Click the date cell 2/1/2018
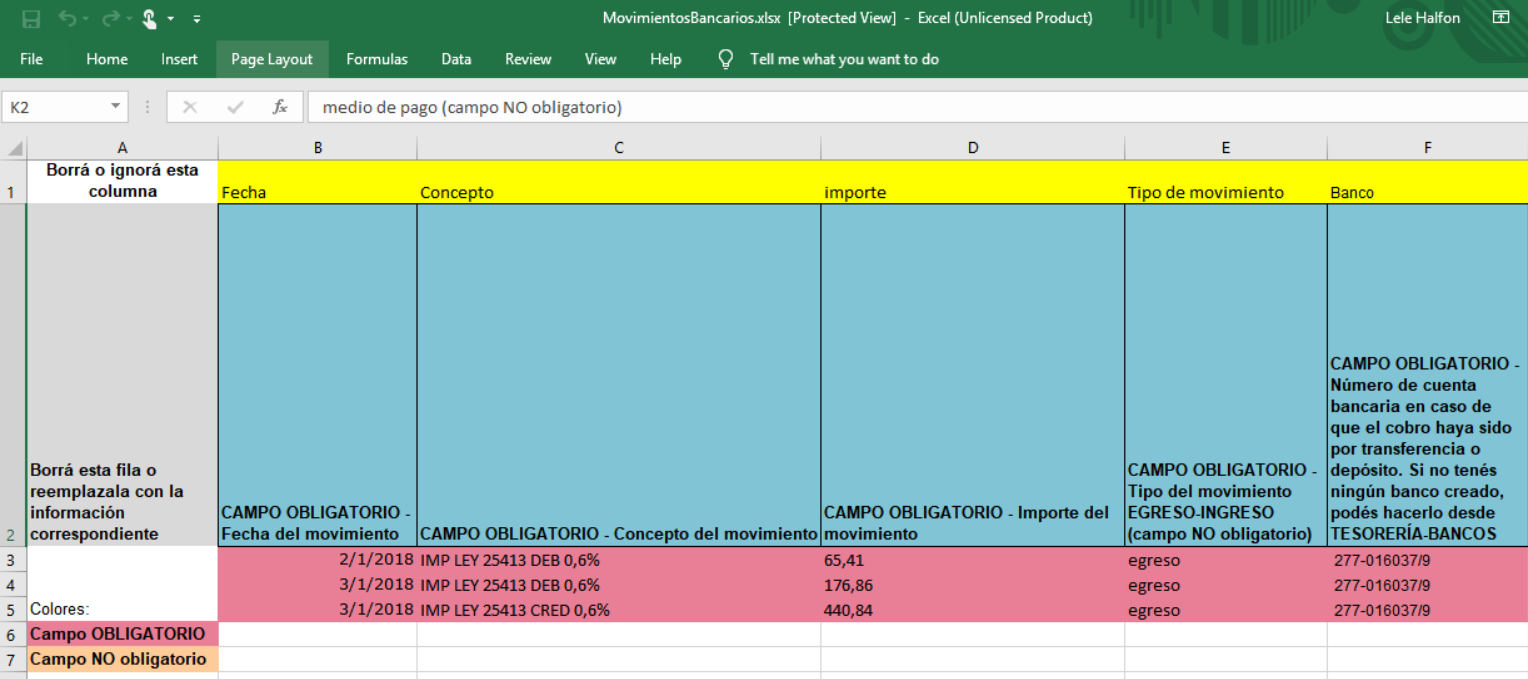The height and width of the screenshot is (679, 1528). (x=318, y=560)
